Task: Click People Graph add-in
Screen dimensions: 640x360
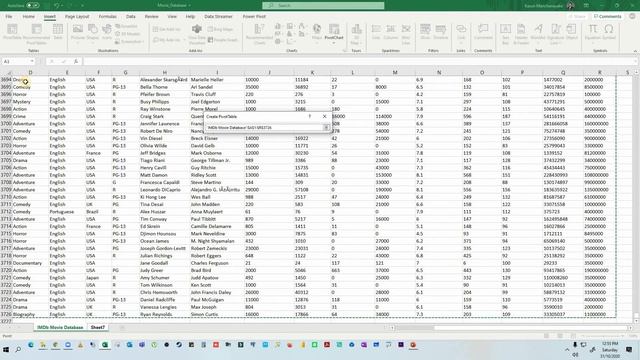Action: 223,40
